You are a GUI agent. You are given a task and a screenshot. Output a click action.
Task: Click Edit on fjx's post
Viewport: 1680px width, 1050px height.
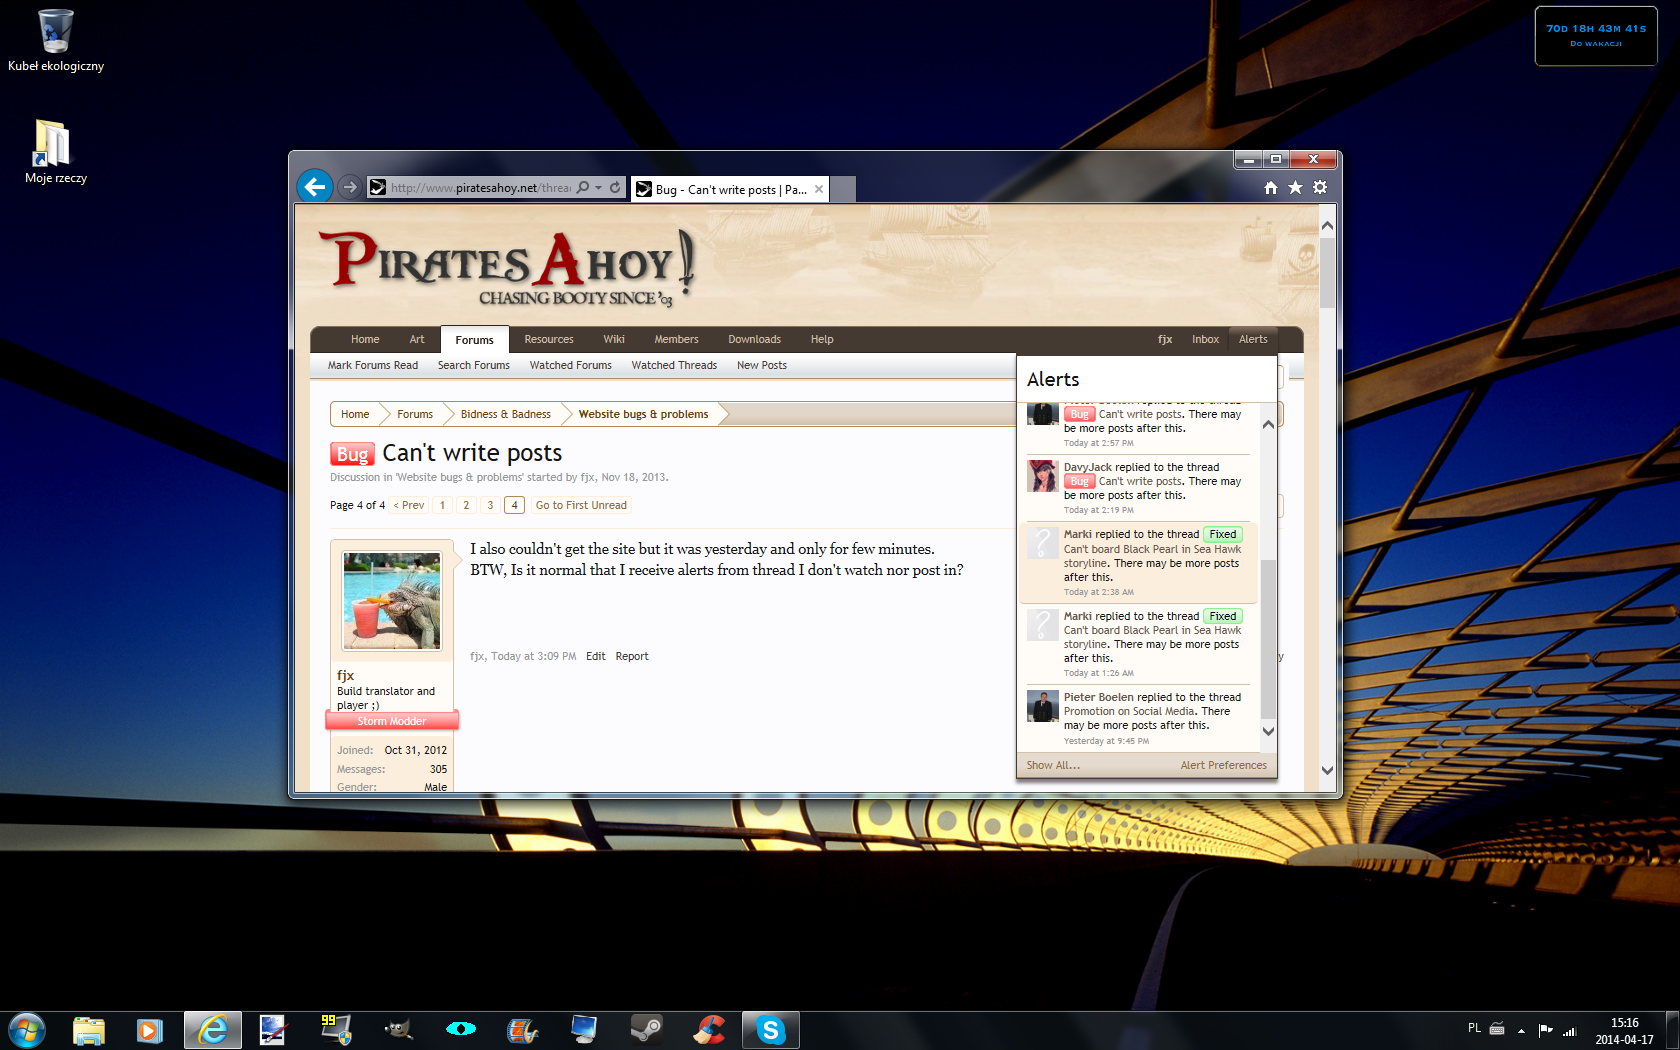pyautogui.click(x=596, y=656)
